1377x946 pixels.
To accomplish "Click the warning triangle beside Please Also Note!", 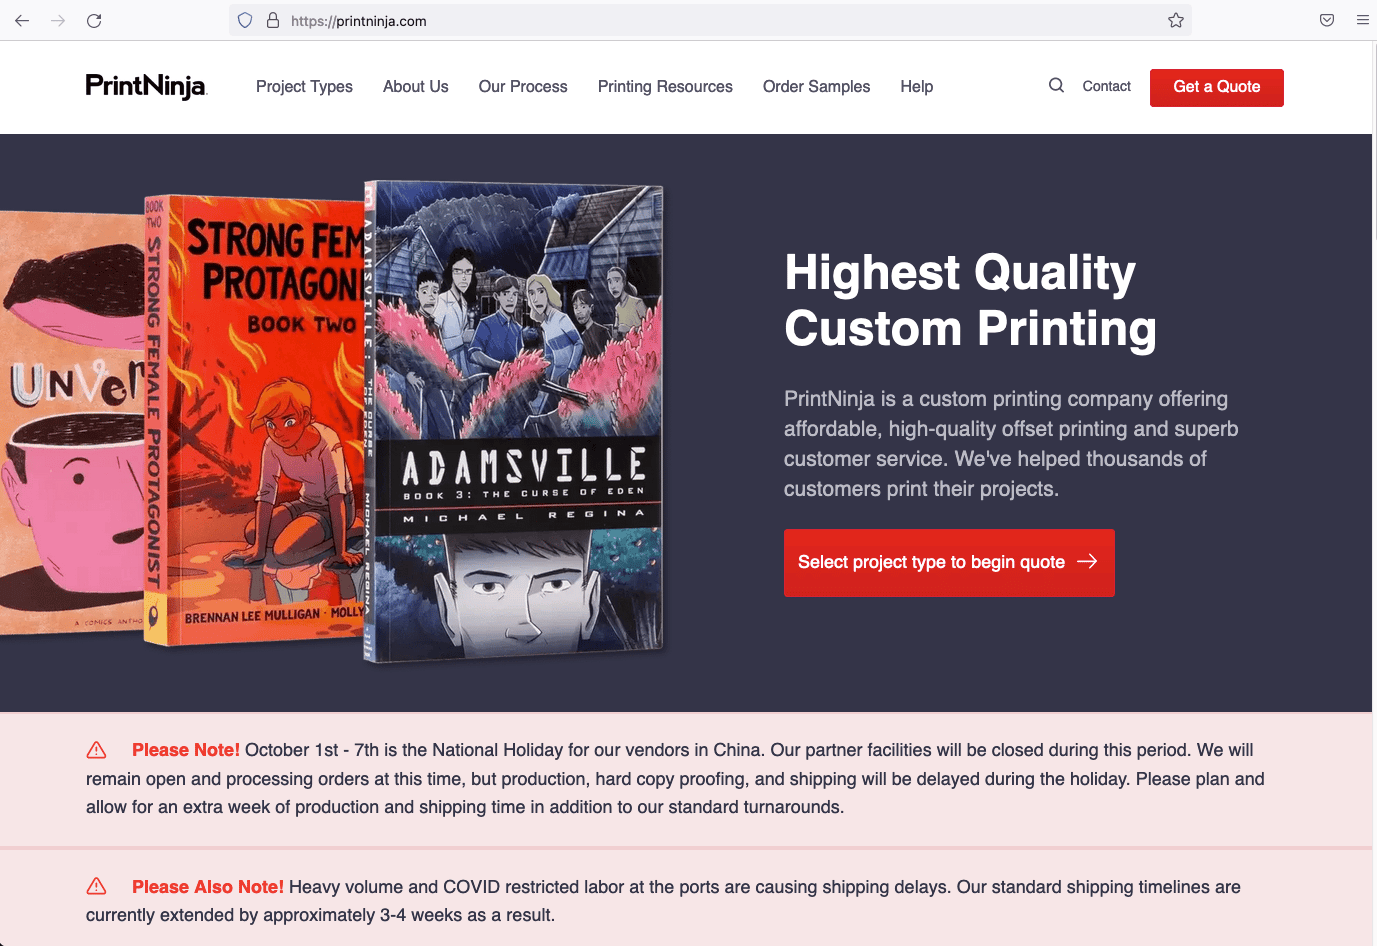I will click(x=97, y=886).
